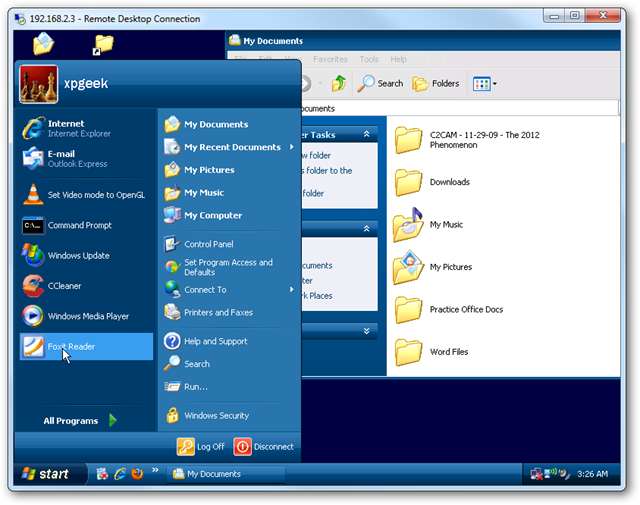Viewport: 640px width, 505px height.
Task: Open the Views dropdown in toolbar
Action: 485,84
